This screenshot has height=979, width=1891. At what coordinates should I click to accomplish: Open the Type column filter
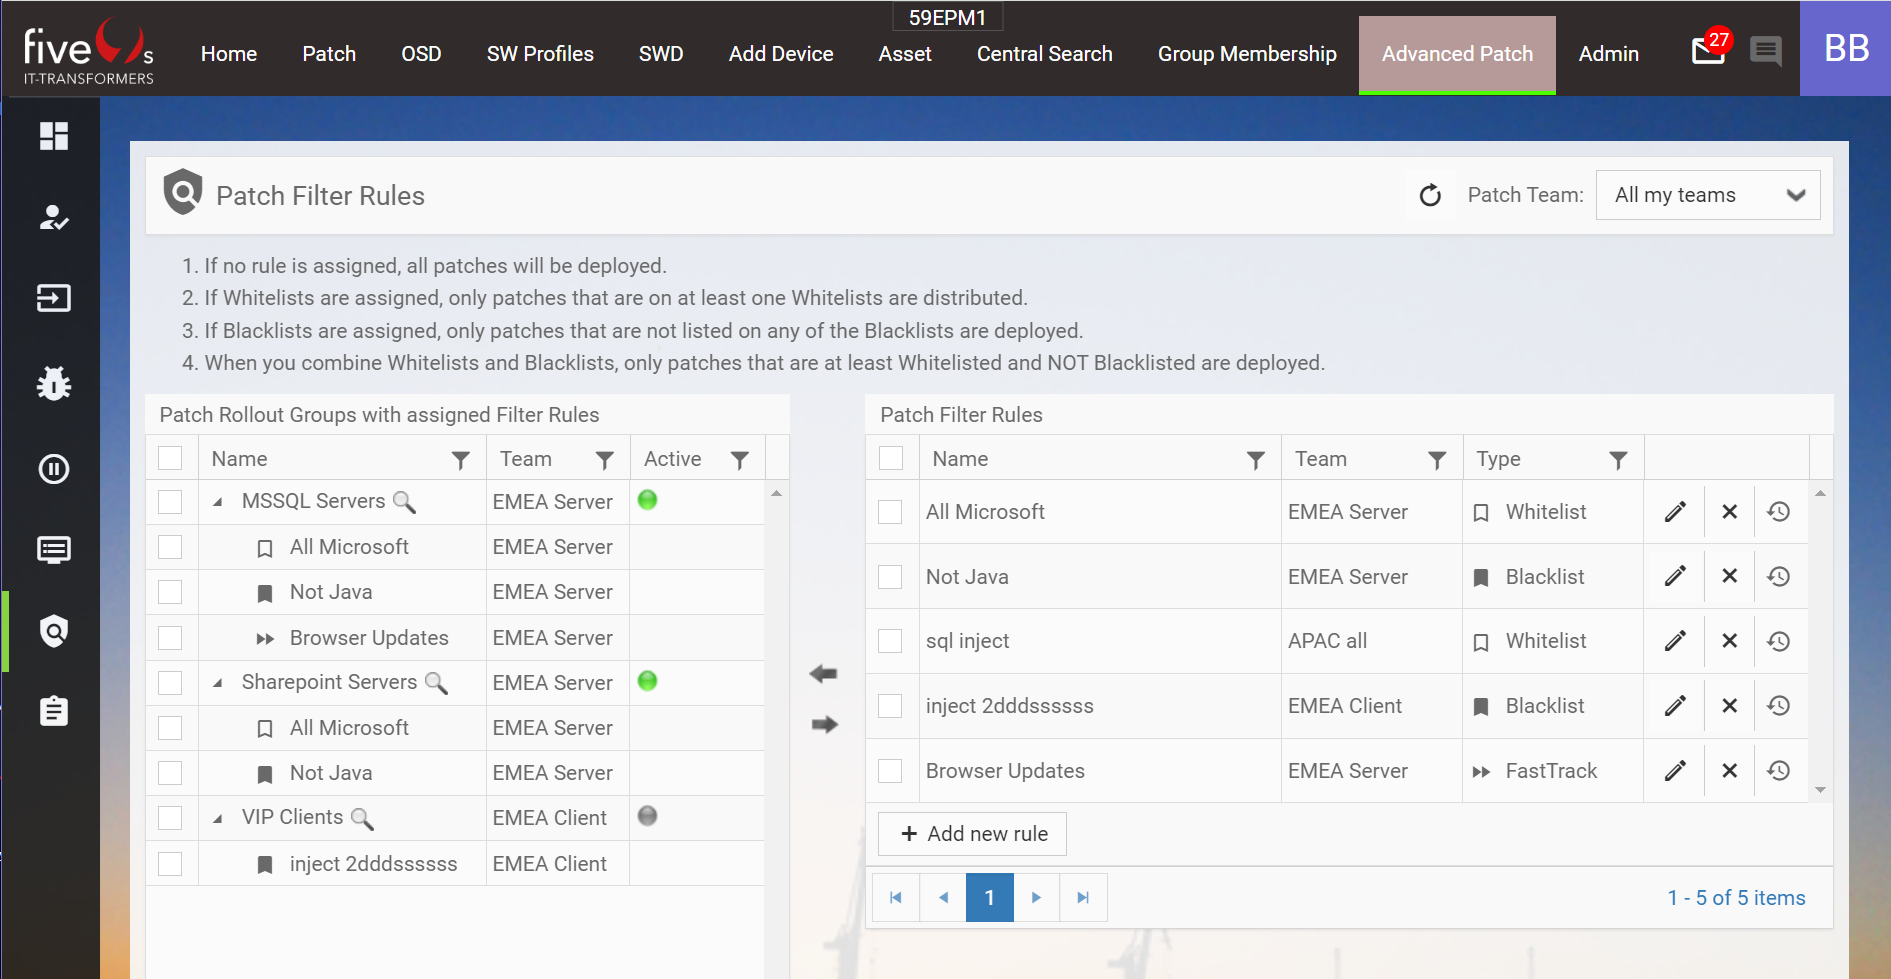tap(1618, 459)
